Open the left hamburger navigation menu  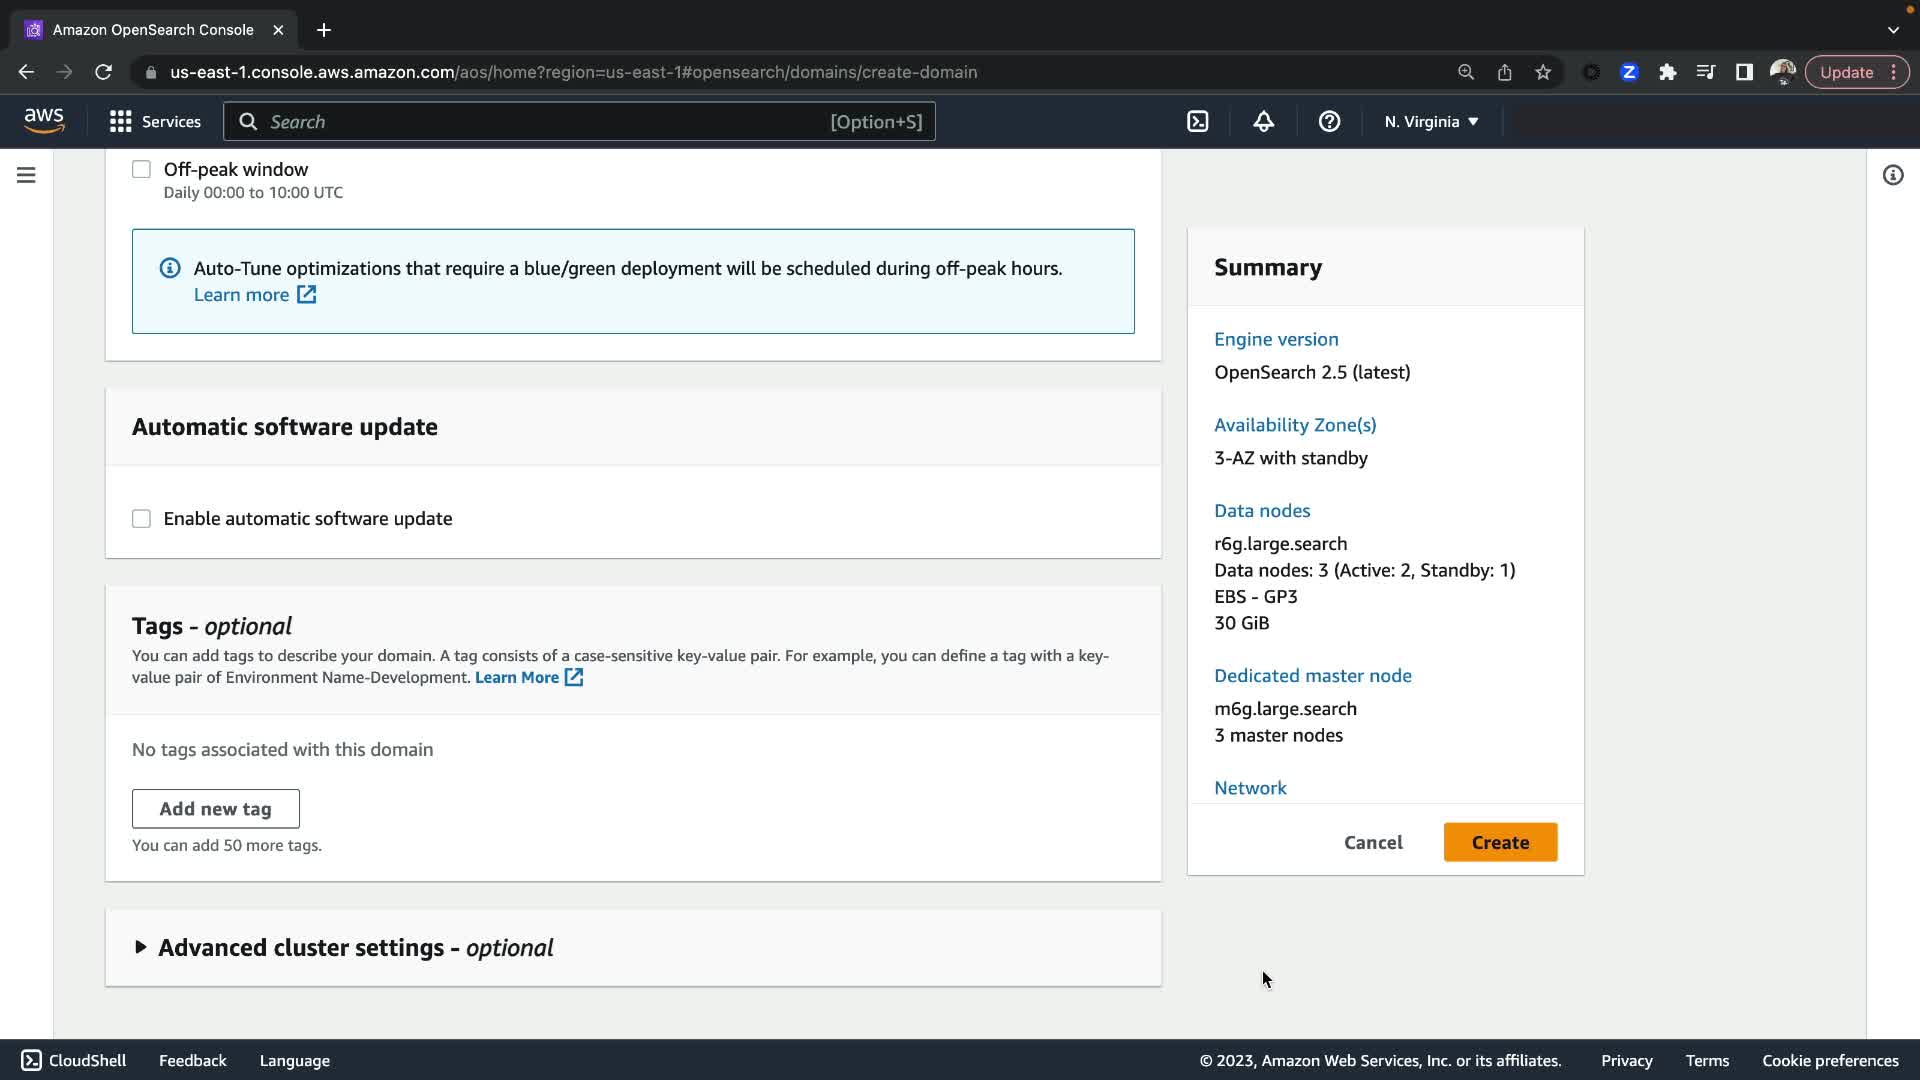point(26,175)
